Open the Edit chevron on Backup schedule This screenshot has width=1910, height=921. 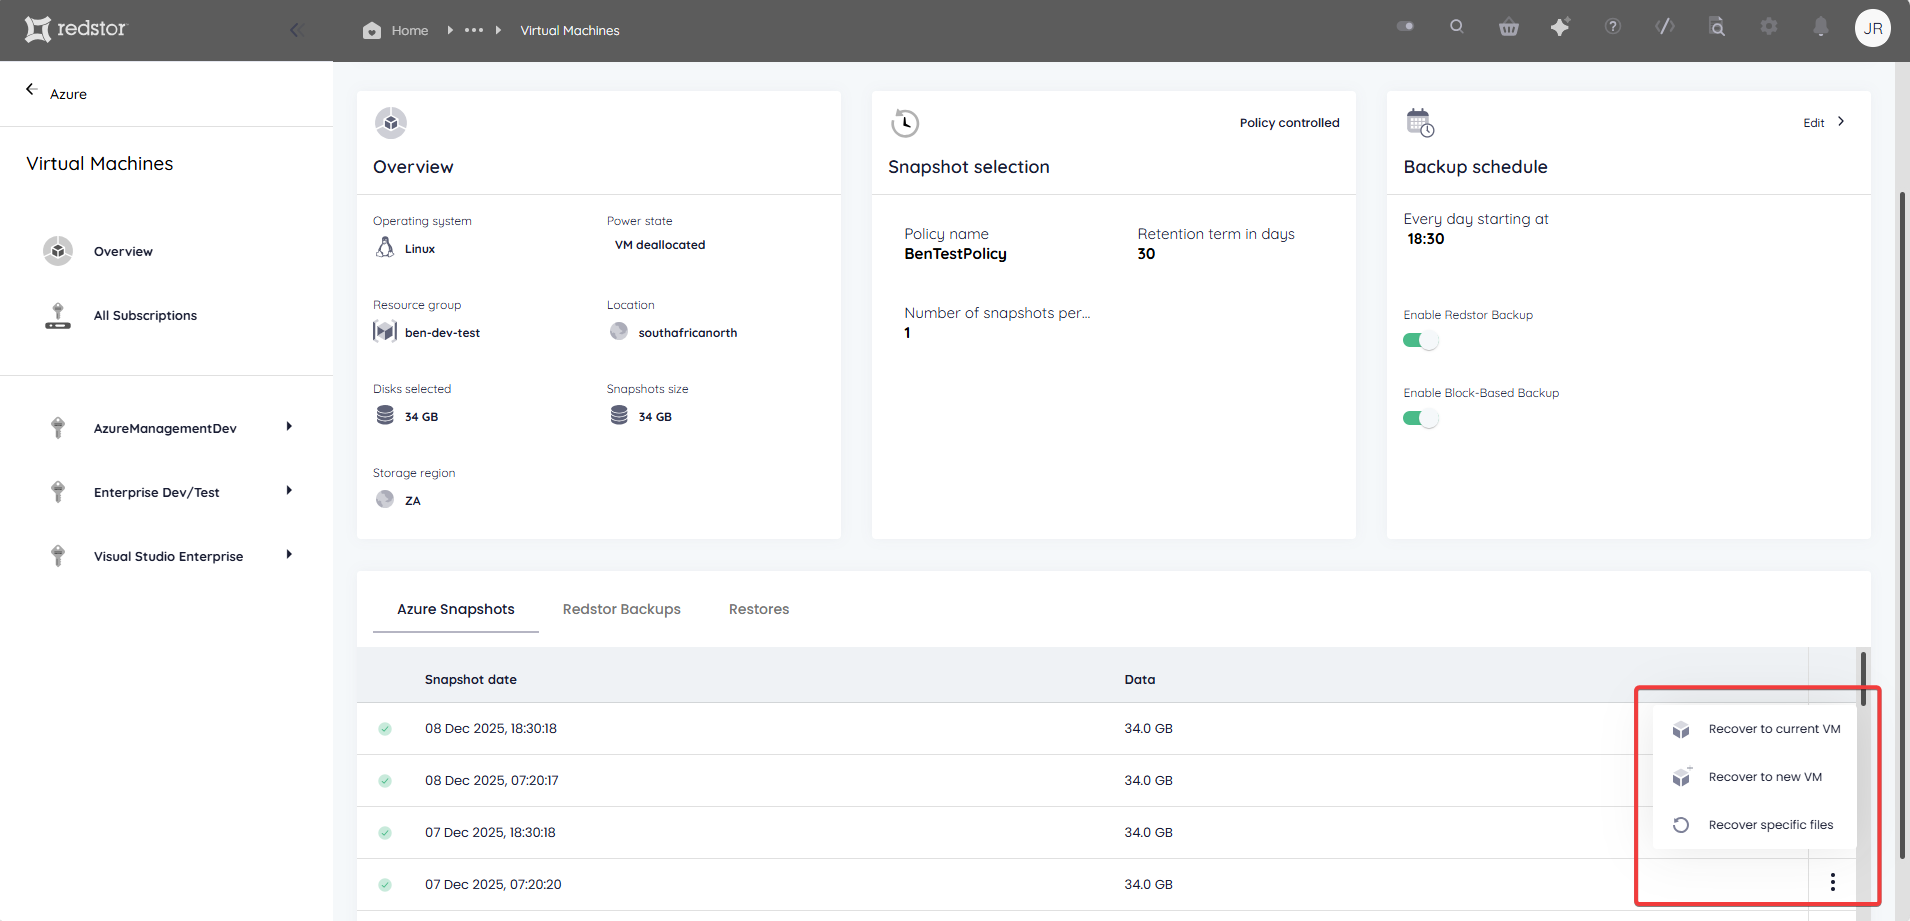coord(1841,121)
